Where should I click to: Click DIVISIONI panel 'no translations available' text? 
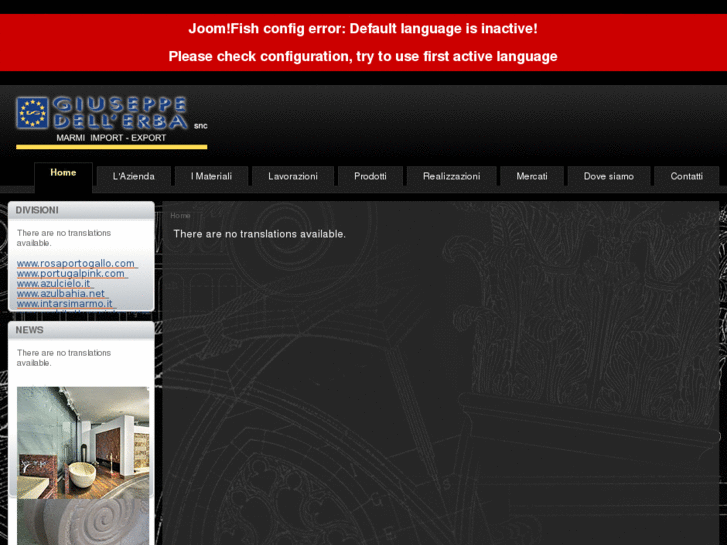[x=64, y=238]
